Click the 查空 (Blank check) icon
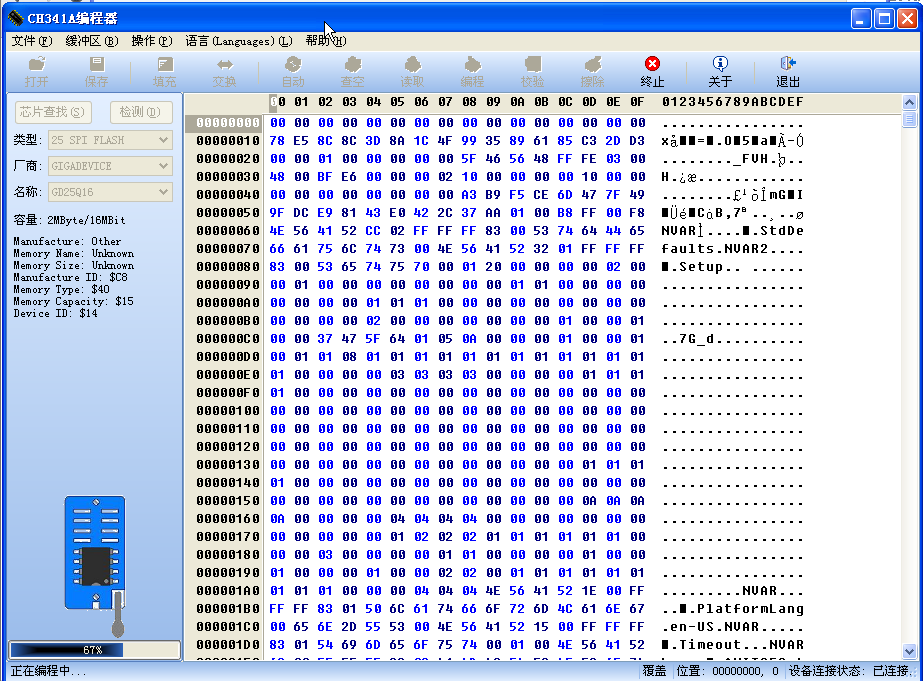This screenshot has width=923, height=681. point(352,71)
